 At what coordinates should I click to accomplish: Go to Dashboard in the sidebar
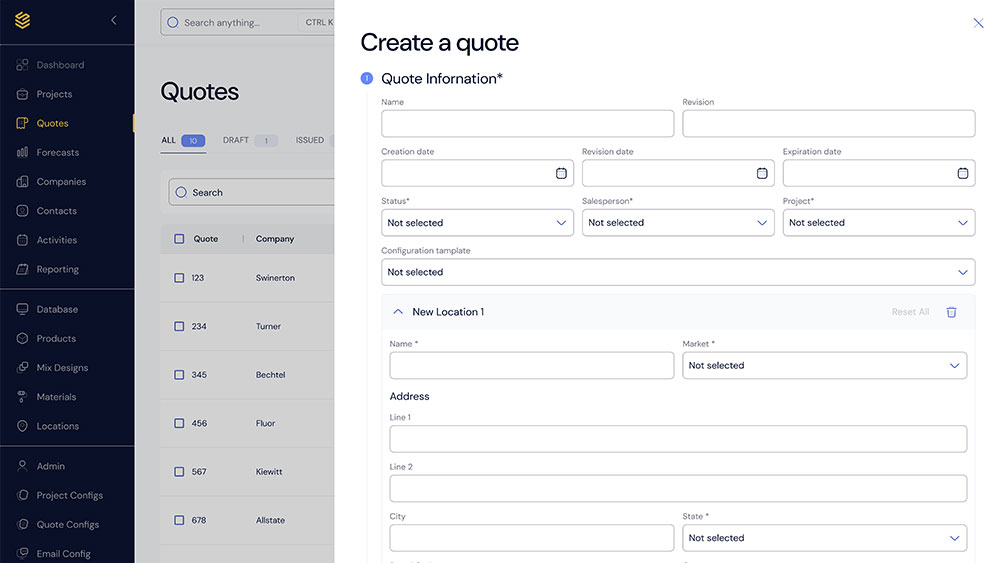click(60, 65)
